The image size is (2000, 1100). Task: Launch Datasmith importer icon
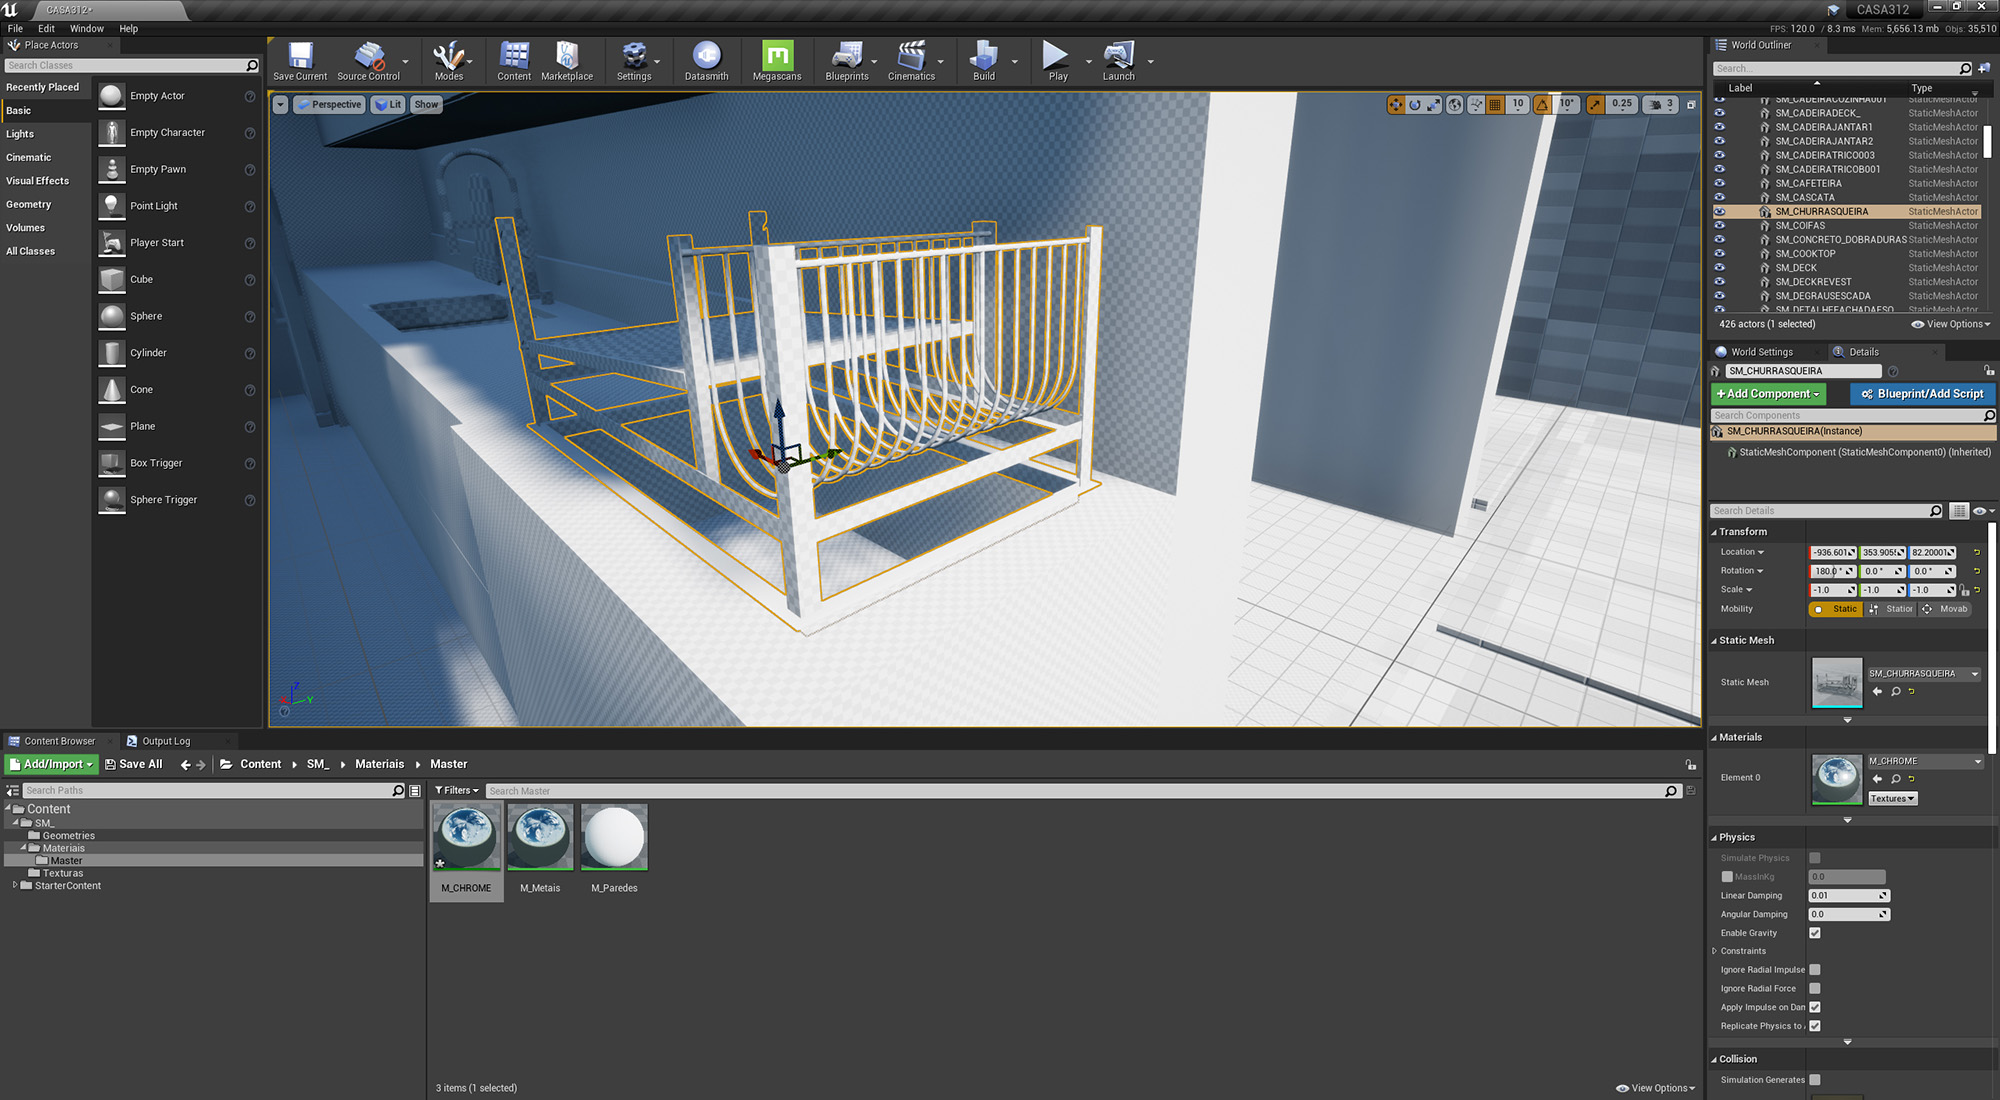[x=706, y=61]
